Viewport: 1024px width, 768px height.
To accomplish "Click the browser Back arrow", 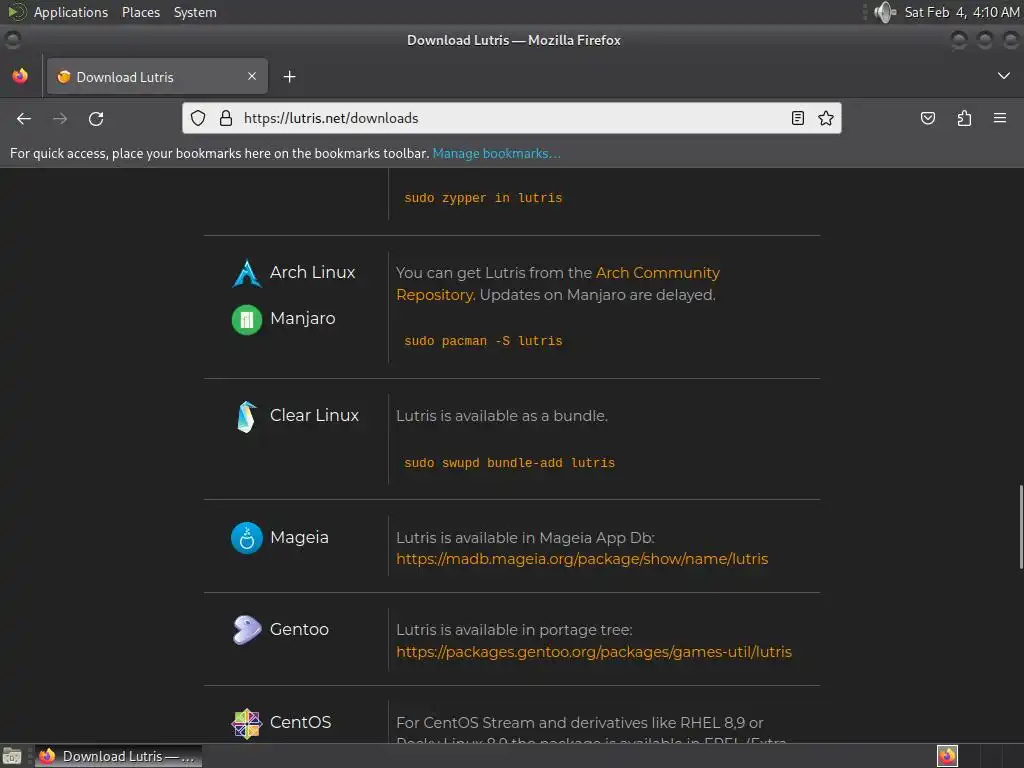I will (x=24, y=118).
